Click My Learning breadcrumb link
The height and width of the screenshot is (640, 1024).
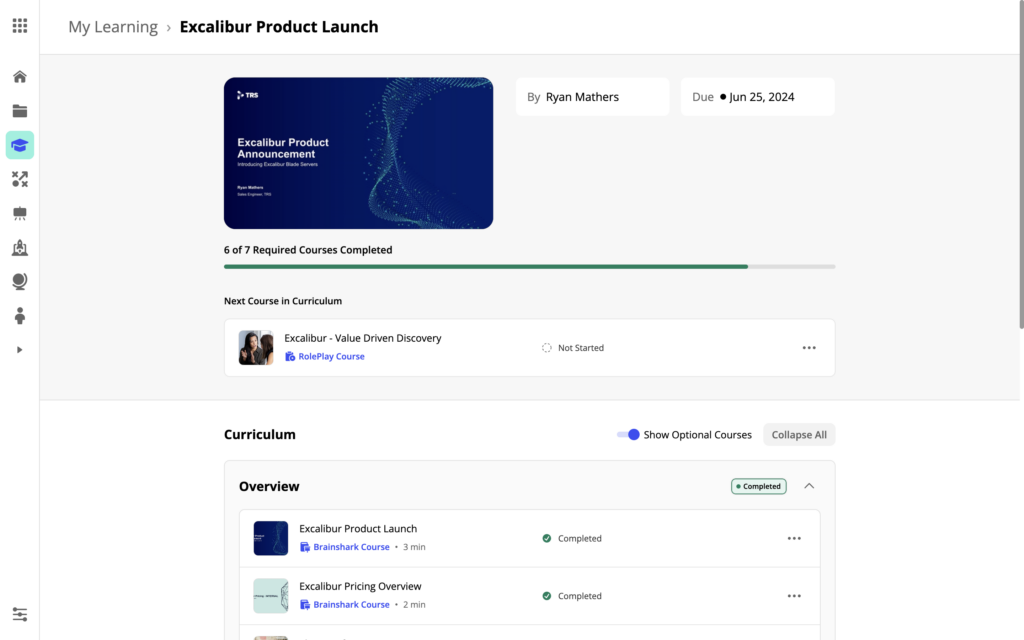(x=113, y=27)
